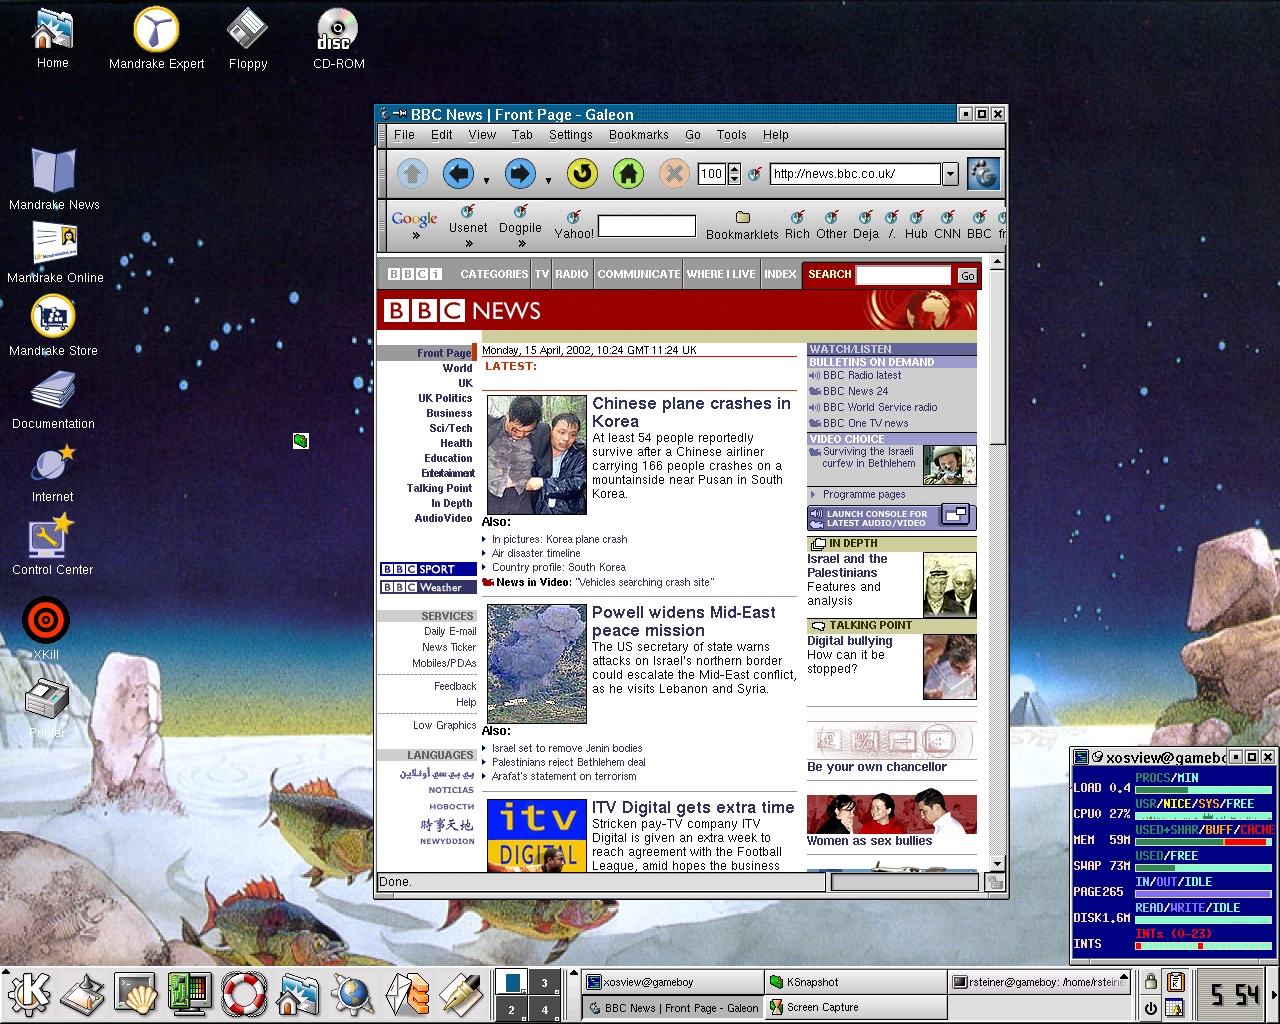This screenshot has height=1024, width=1280.
Task: Click the zoom level stepper arrows
Action: click(x=735, y=174)
